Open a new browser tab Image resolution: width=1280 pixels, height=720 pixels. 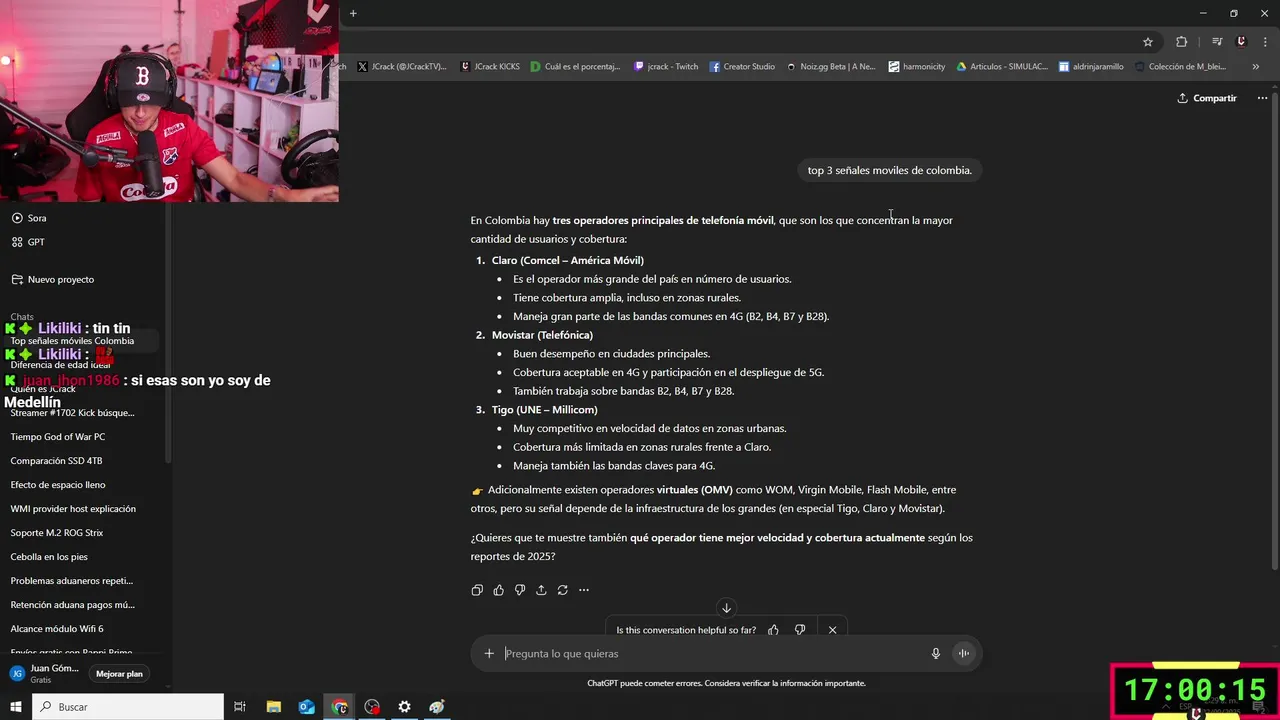[x=353, y=13]
